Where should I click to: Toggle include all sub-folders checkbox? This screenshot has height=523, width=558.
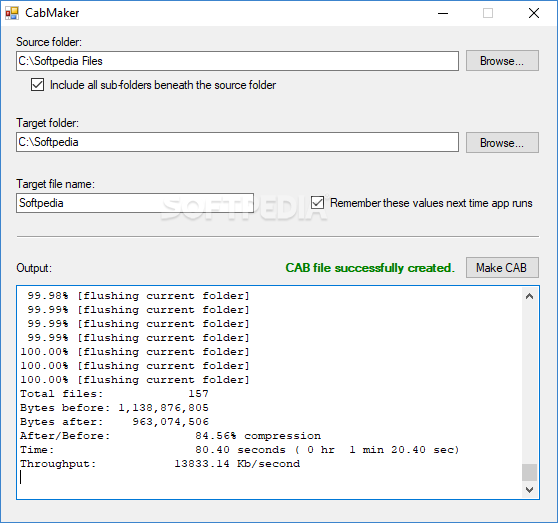coord(37,85)
